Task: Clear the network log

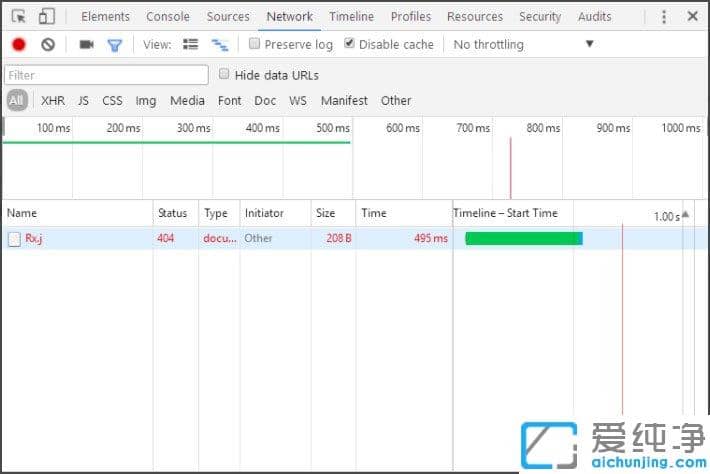Action: click(x=48, y=45)
